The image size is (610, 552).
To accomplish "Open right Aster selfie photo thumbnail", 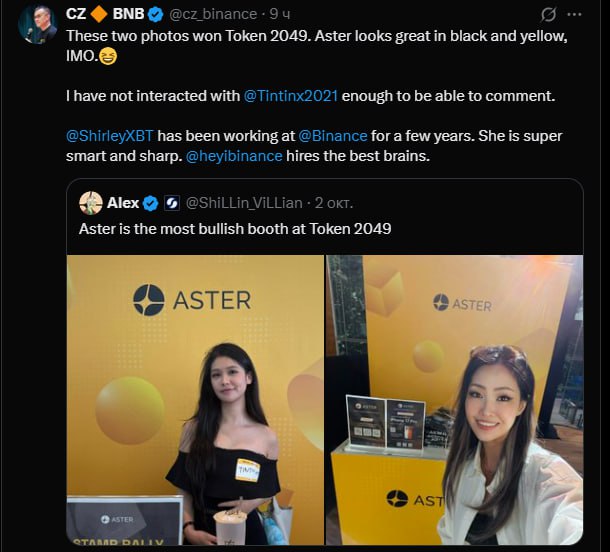I will [454, 400].
